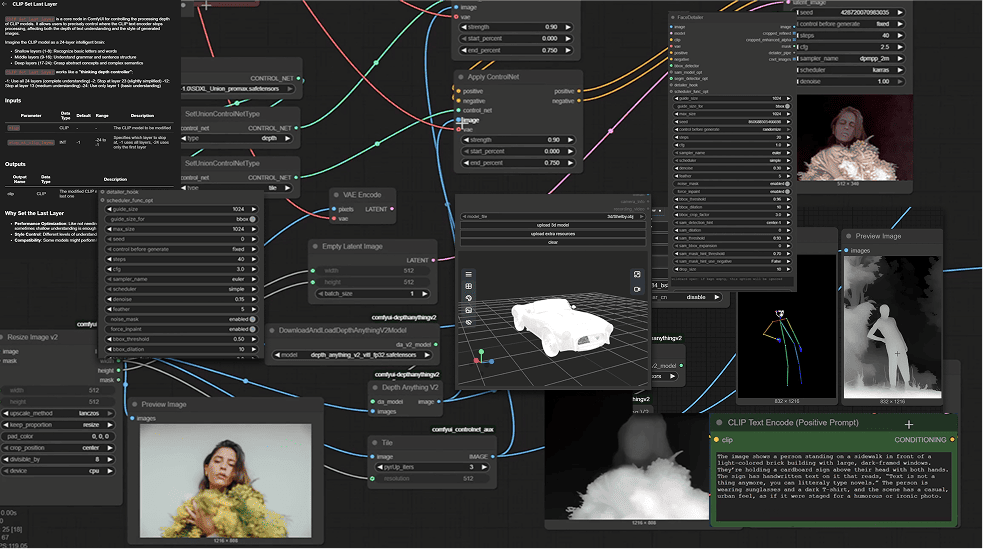This screenshot has height=549, width=983.
Task: Click the IMAGE output port of Tile node
Action: click(493, 456)
